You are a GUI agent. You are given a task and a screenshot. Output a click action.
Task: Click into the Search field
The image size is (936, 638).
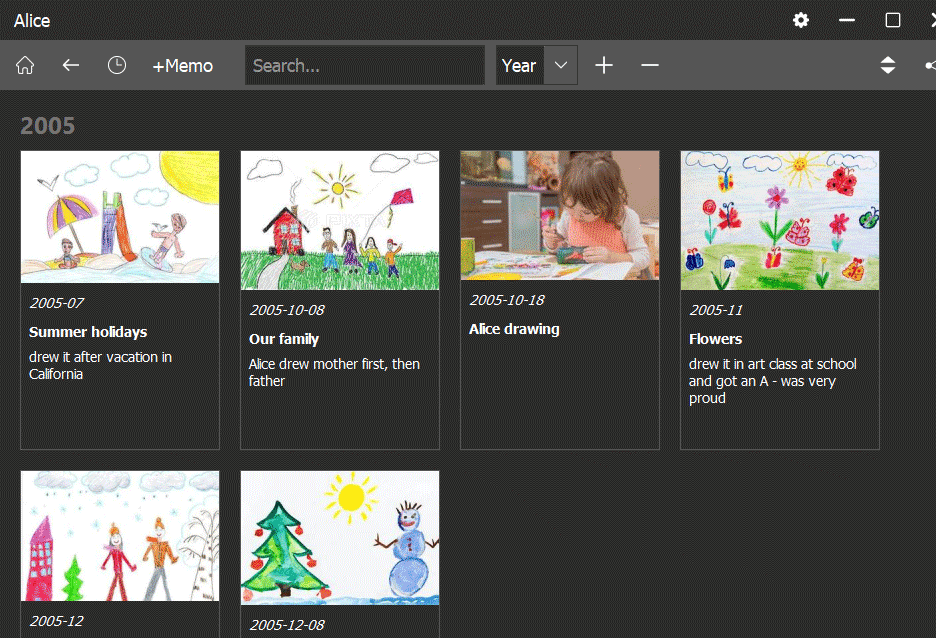coord(364,65)
